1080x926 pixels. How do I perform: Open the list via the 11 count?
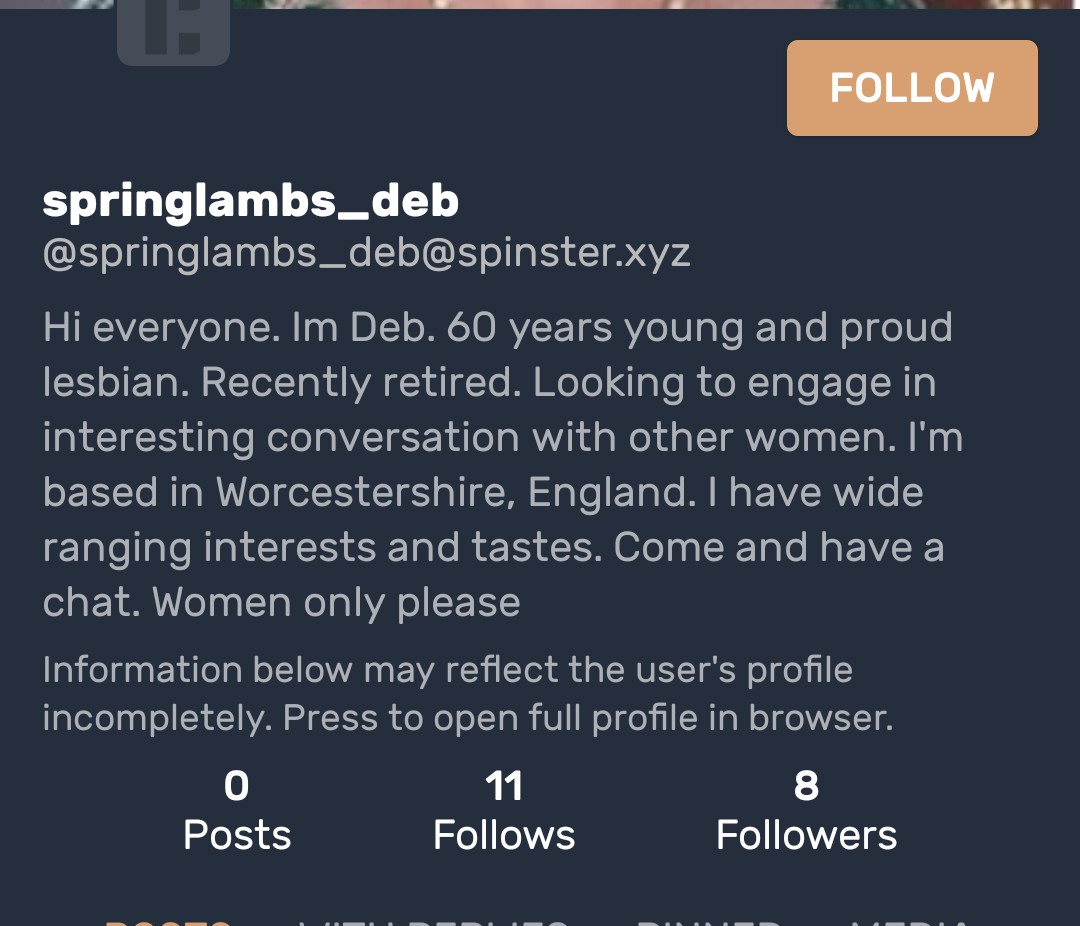tap(504, 786)
